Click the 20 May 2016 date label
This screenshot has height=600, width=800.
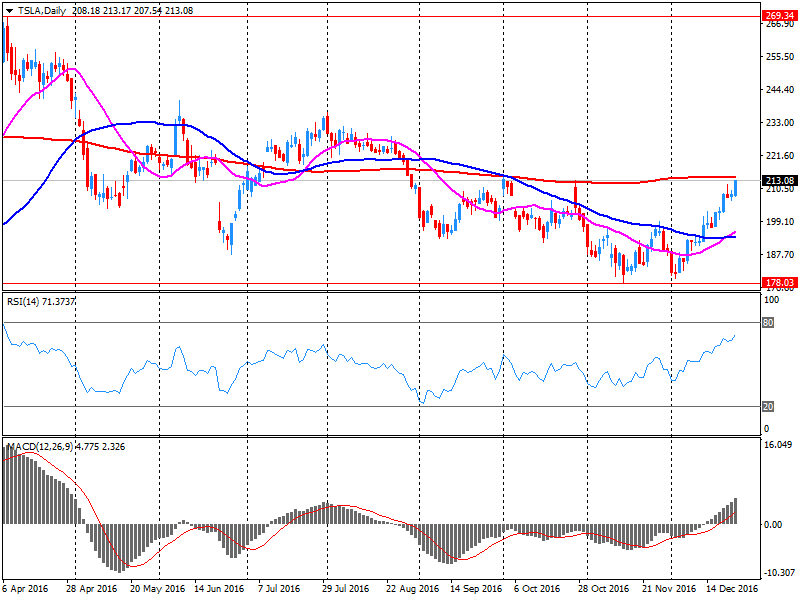point(156,590)
